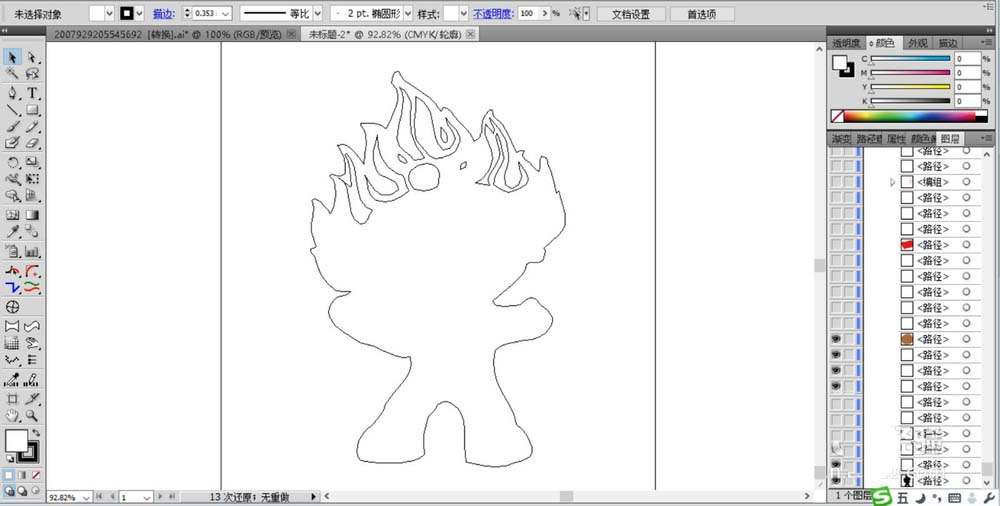Select the Column Graph tool

coord(32,251)
